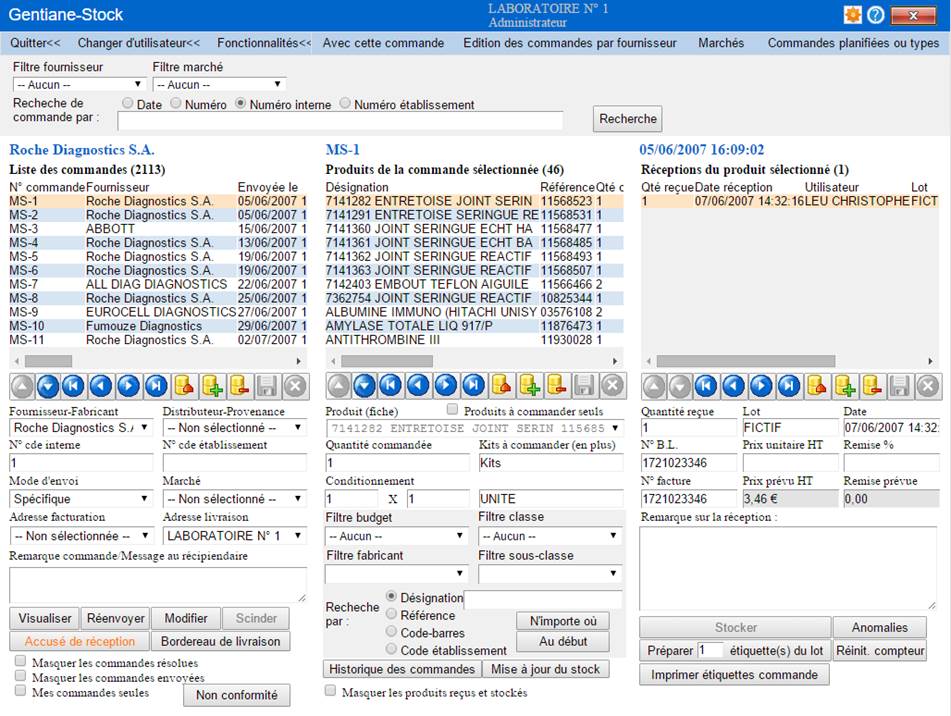
Task: Enable Masquer les commandes résolues checkbox
Action: [x=21, y=660]
